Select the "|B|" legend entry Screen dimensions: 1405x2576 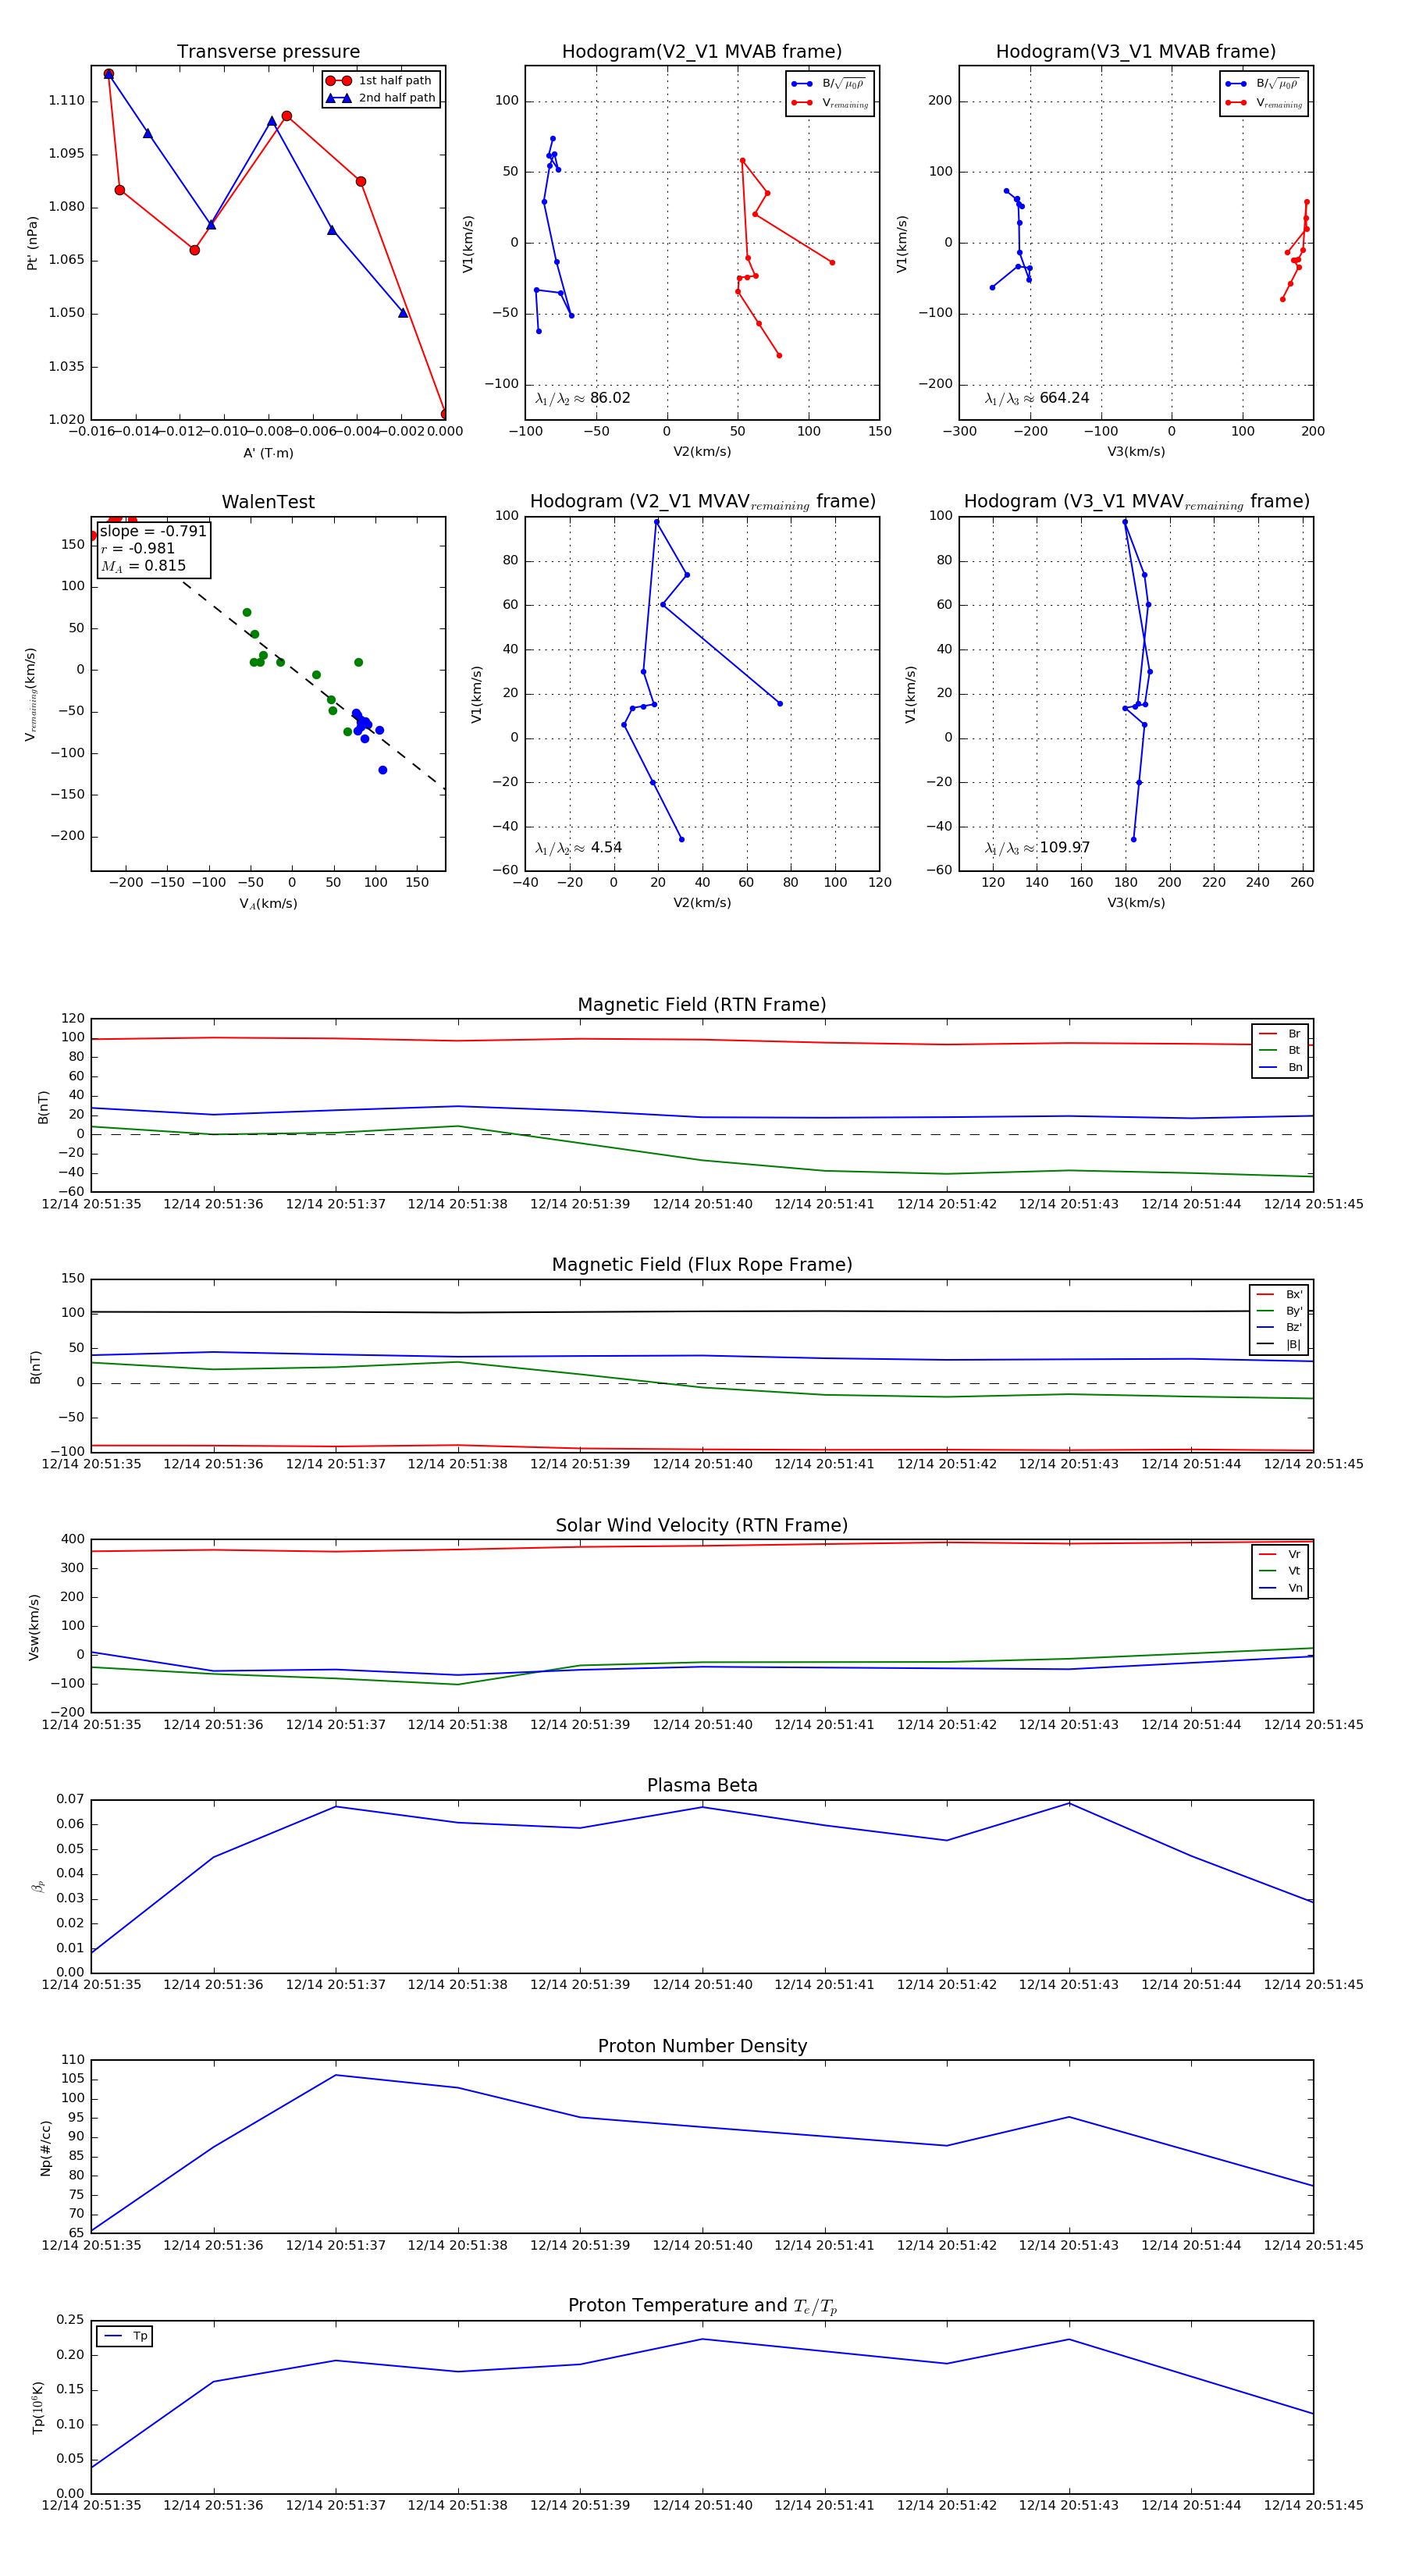(1279, 1345)
